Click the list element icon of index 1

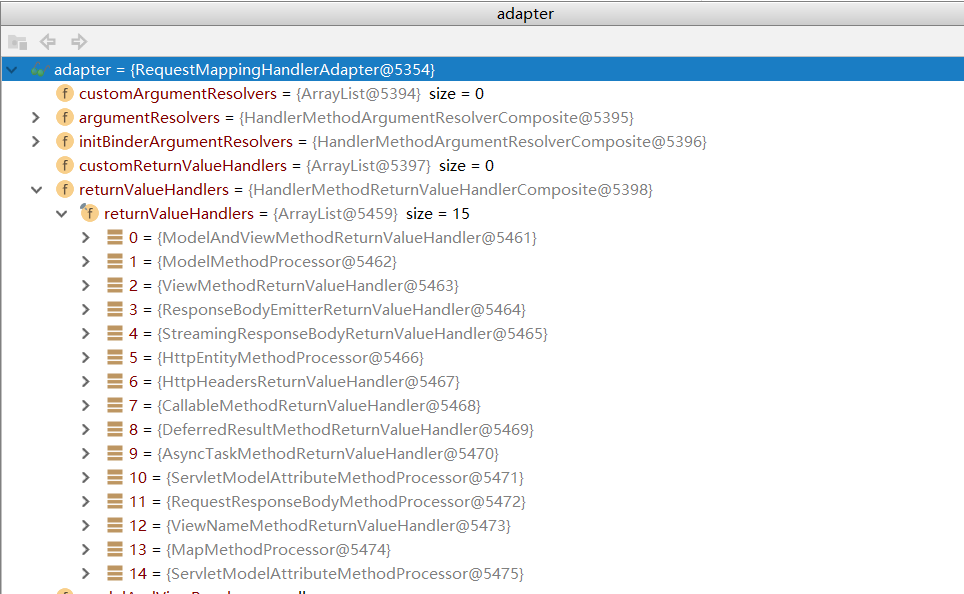pos(115,261)
